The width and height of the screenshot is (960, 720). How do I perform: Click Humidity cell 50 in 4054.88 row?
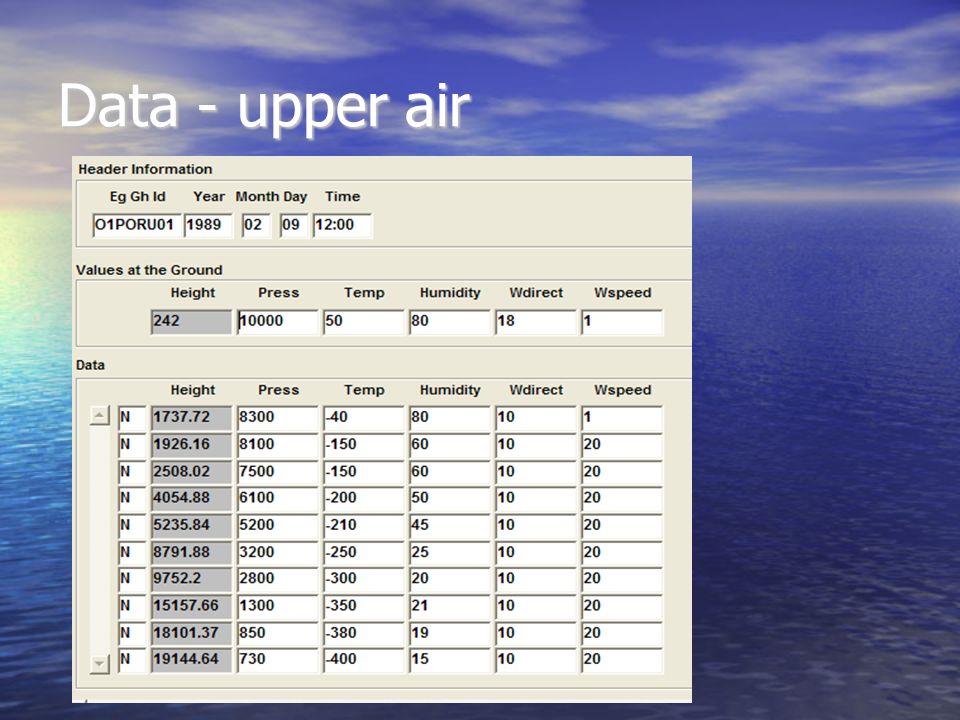(450, 499)
